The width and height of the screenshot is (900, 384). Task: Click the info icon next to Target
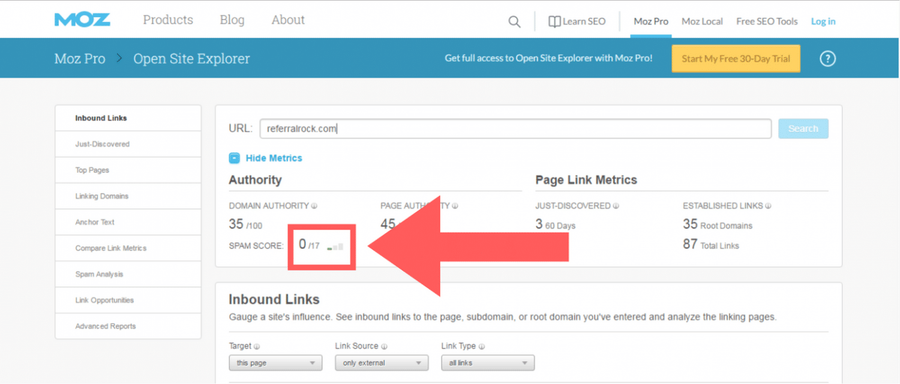point(257,347)
